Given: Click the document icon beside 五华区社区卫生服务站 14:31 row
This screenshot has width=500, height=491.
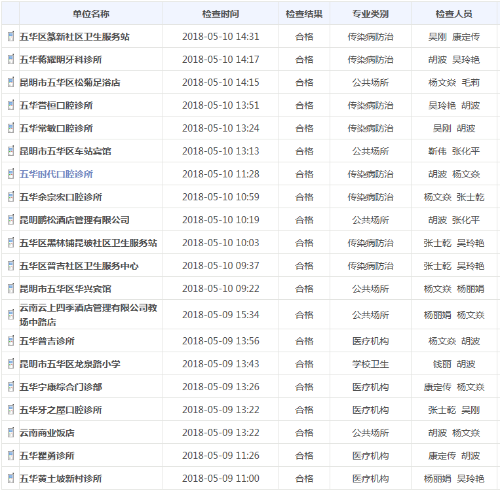Looking at the screenshot, I should (11, 36).
